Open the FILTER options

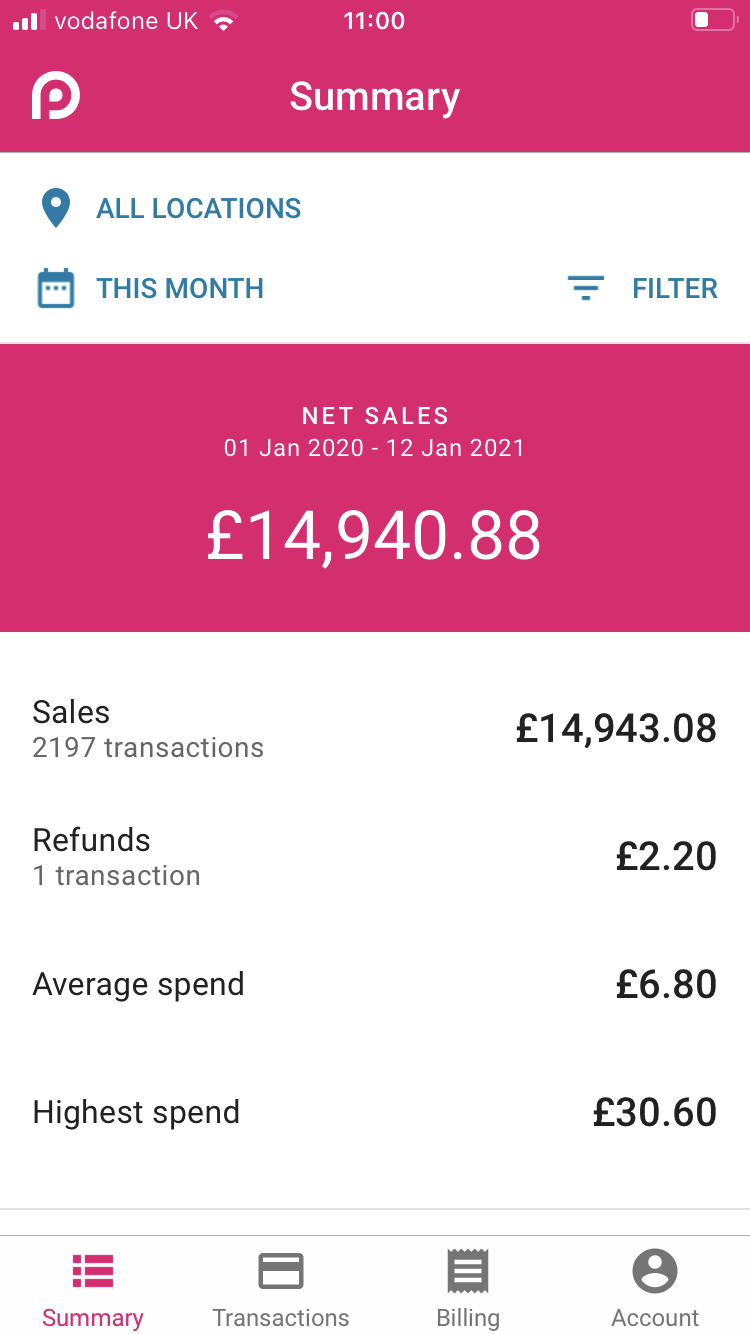[x=675, y=289]
